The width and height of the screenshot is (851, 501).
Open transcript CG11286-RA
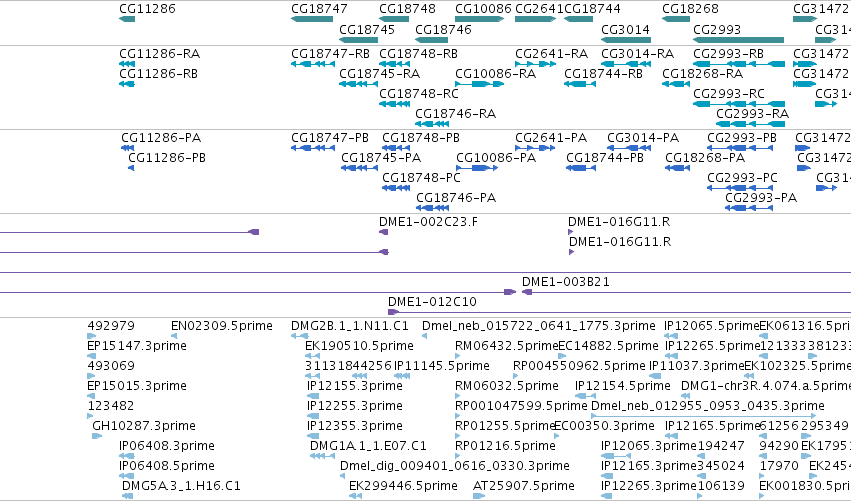coord(160,54)
